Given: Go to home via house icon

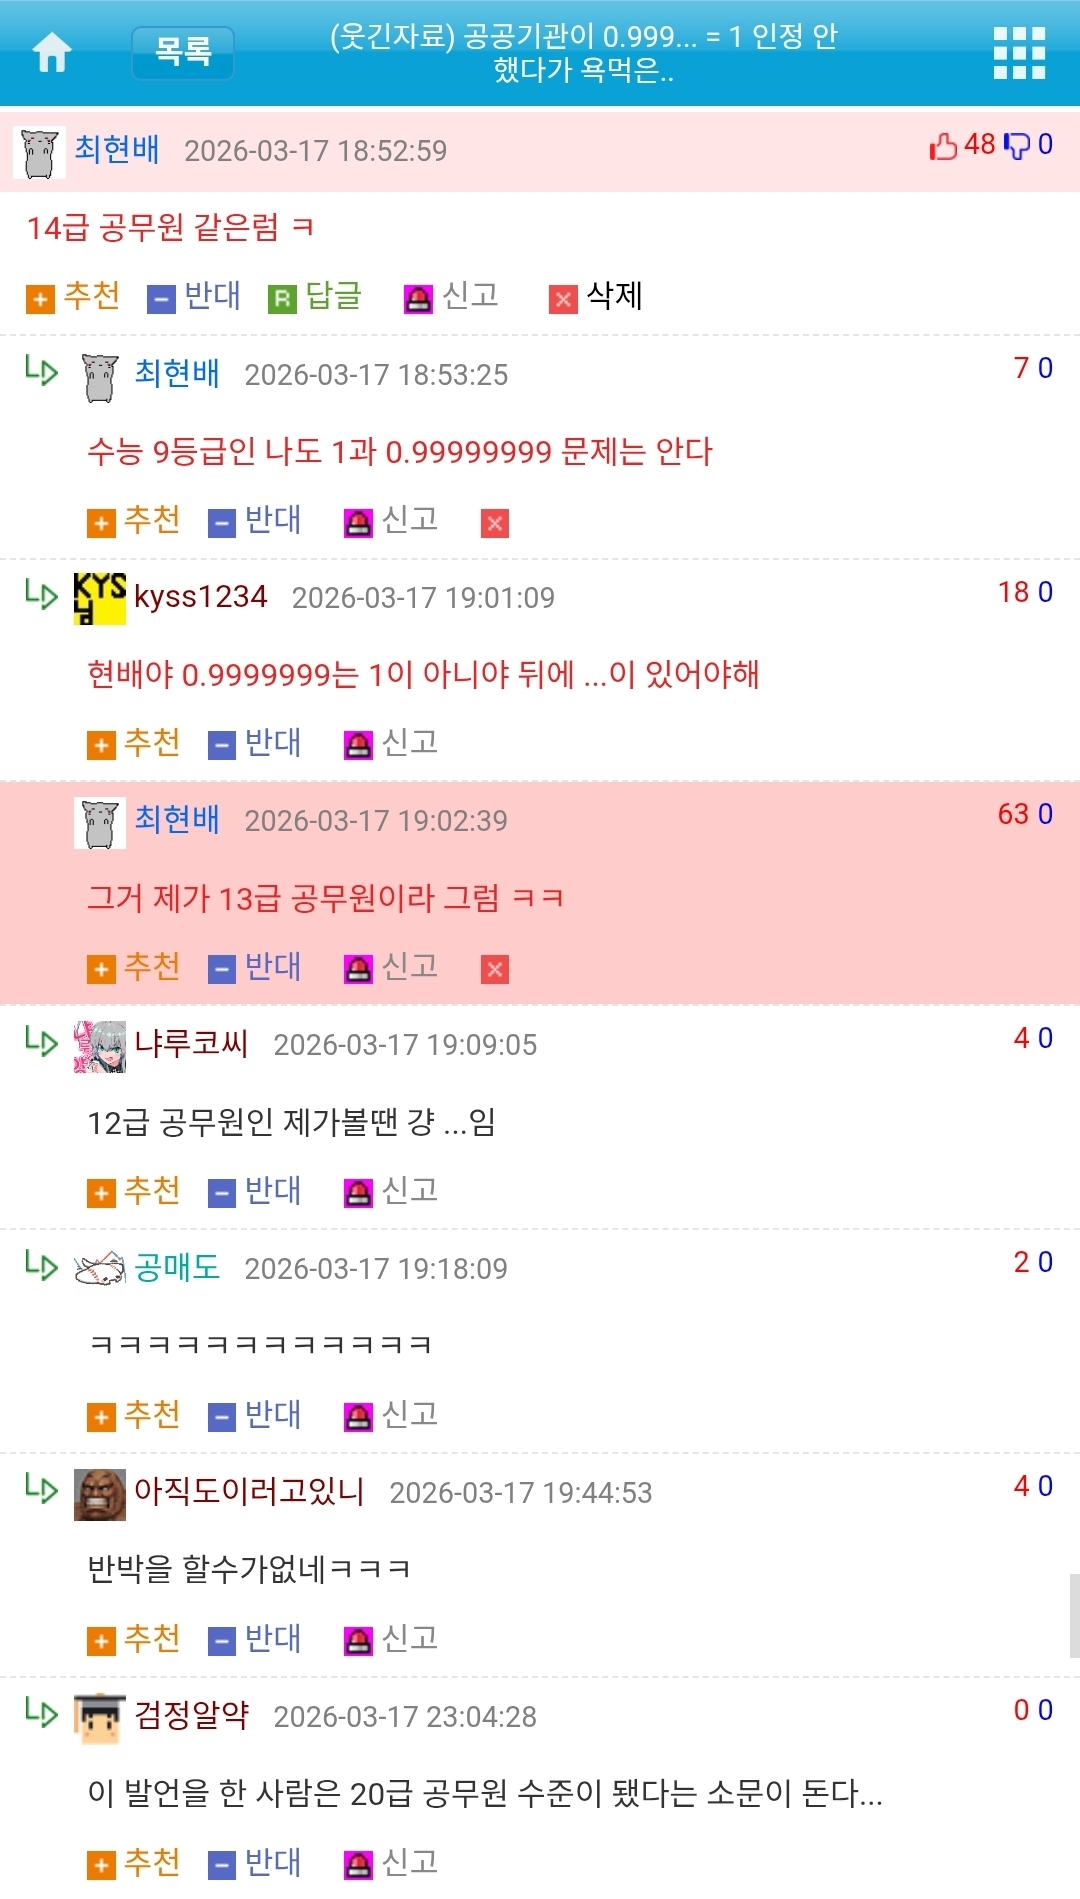Looking at the screenshot, I should [x=53, y=52].
